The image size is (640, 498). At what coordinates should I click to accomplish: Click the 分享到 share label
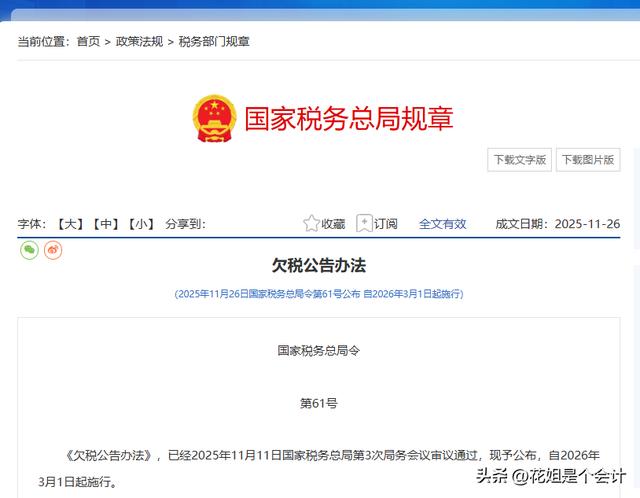pyautogui.click(x=185, y=224)
